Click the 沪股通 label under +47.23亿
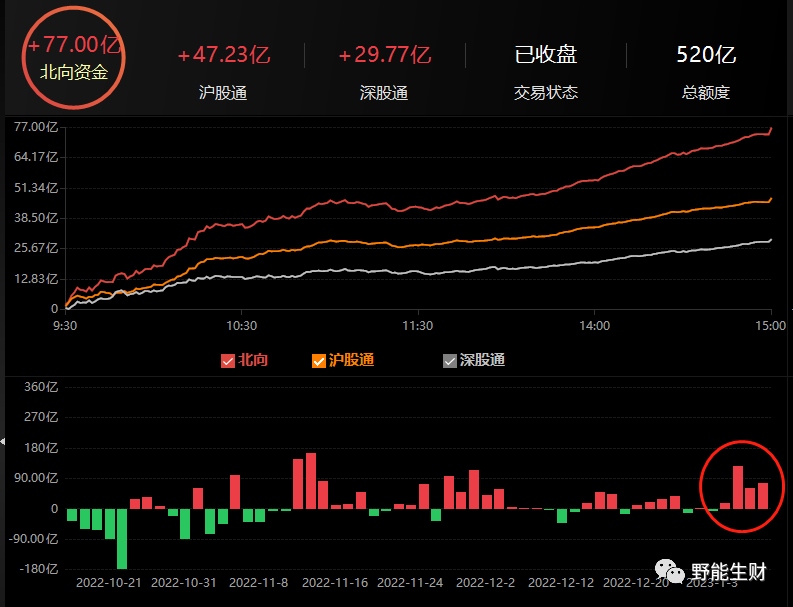793x607 pixels. point(223,93)
